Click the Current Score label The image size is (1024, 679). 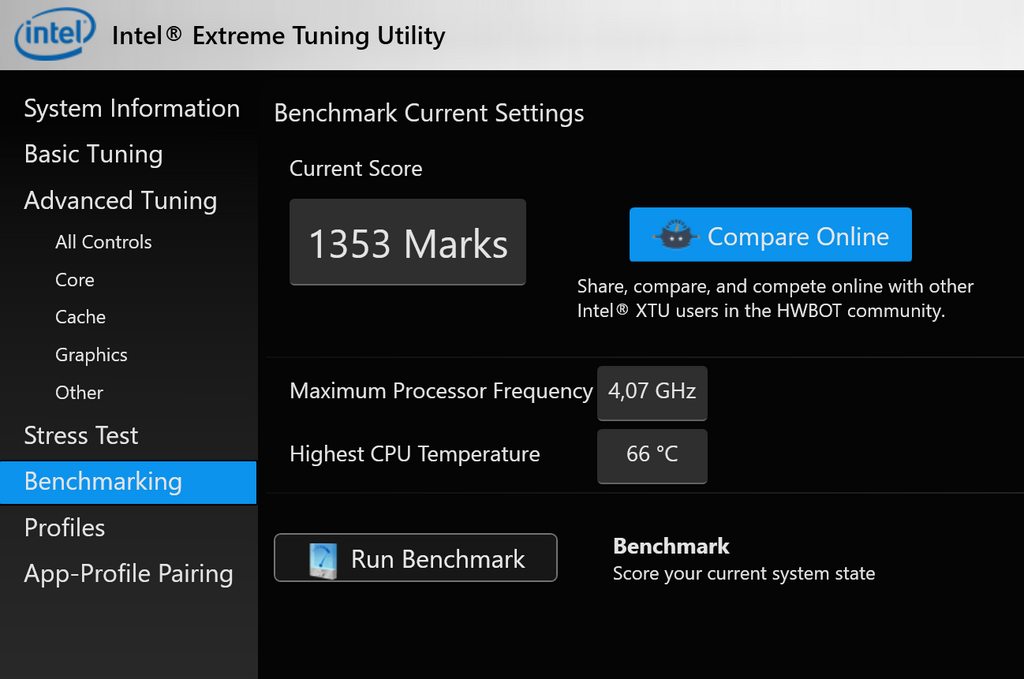356,168
